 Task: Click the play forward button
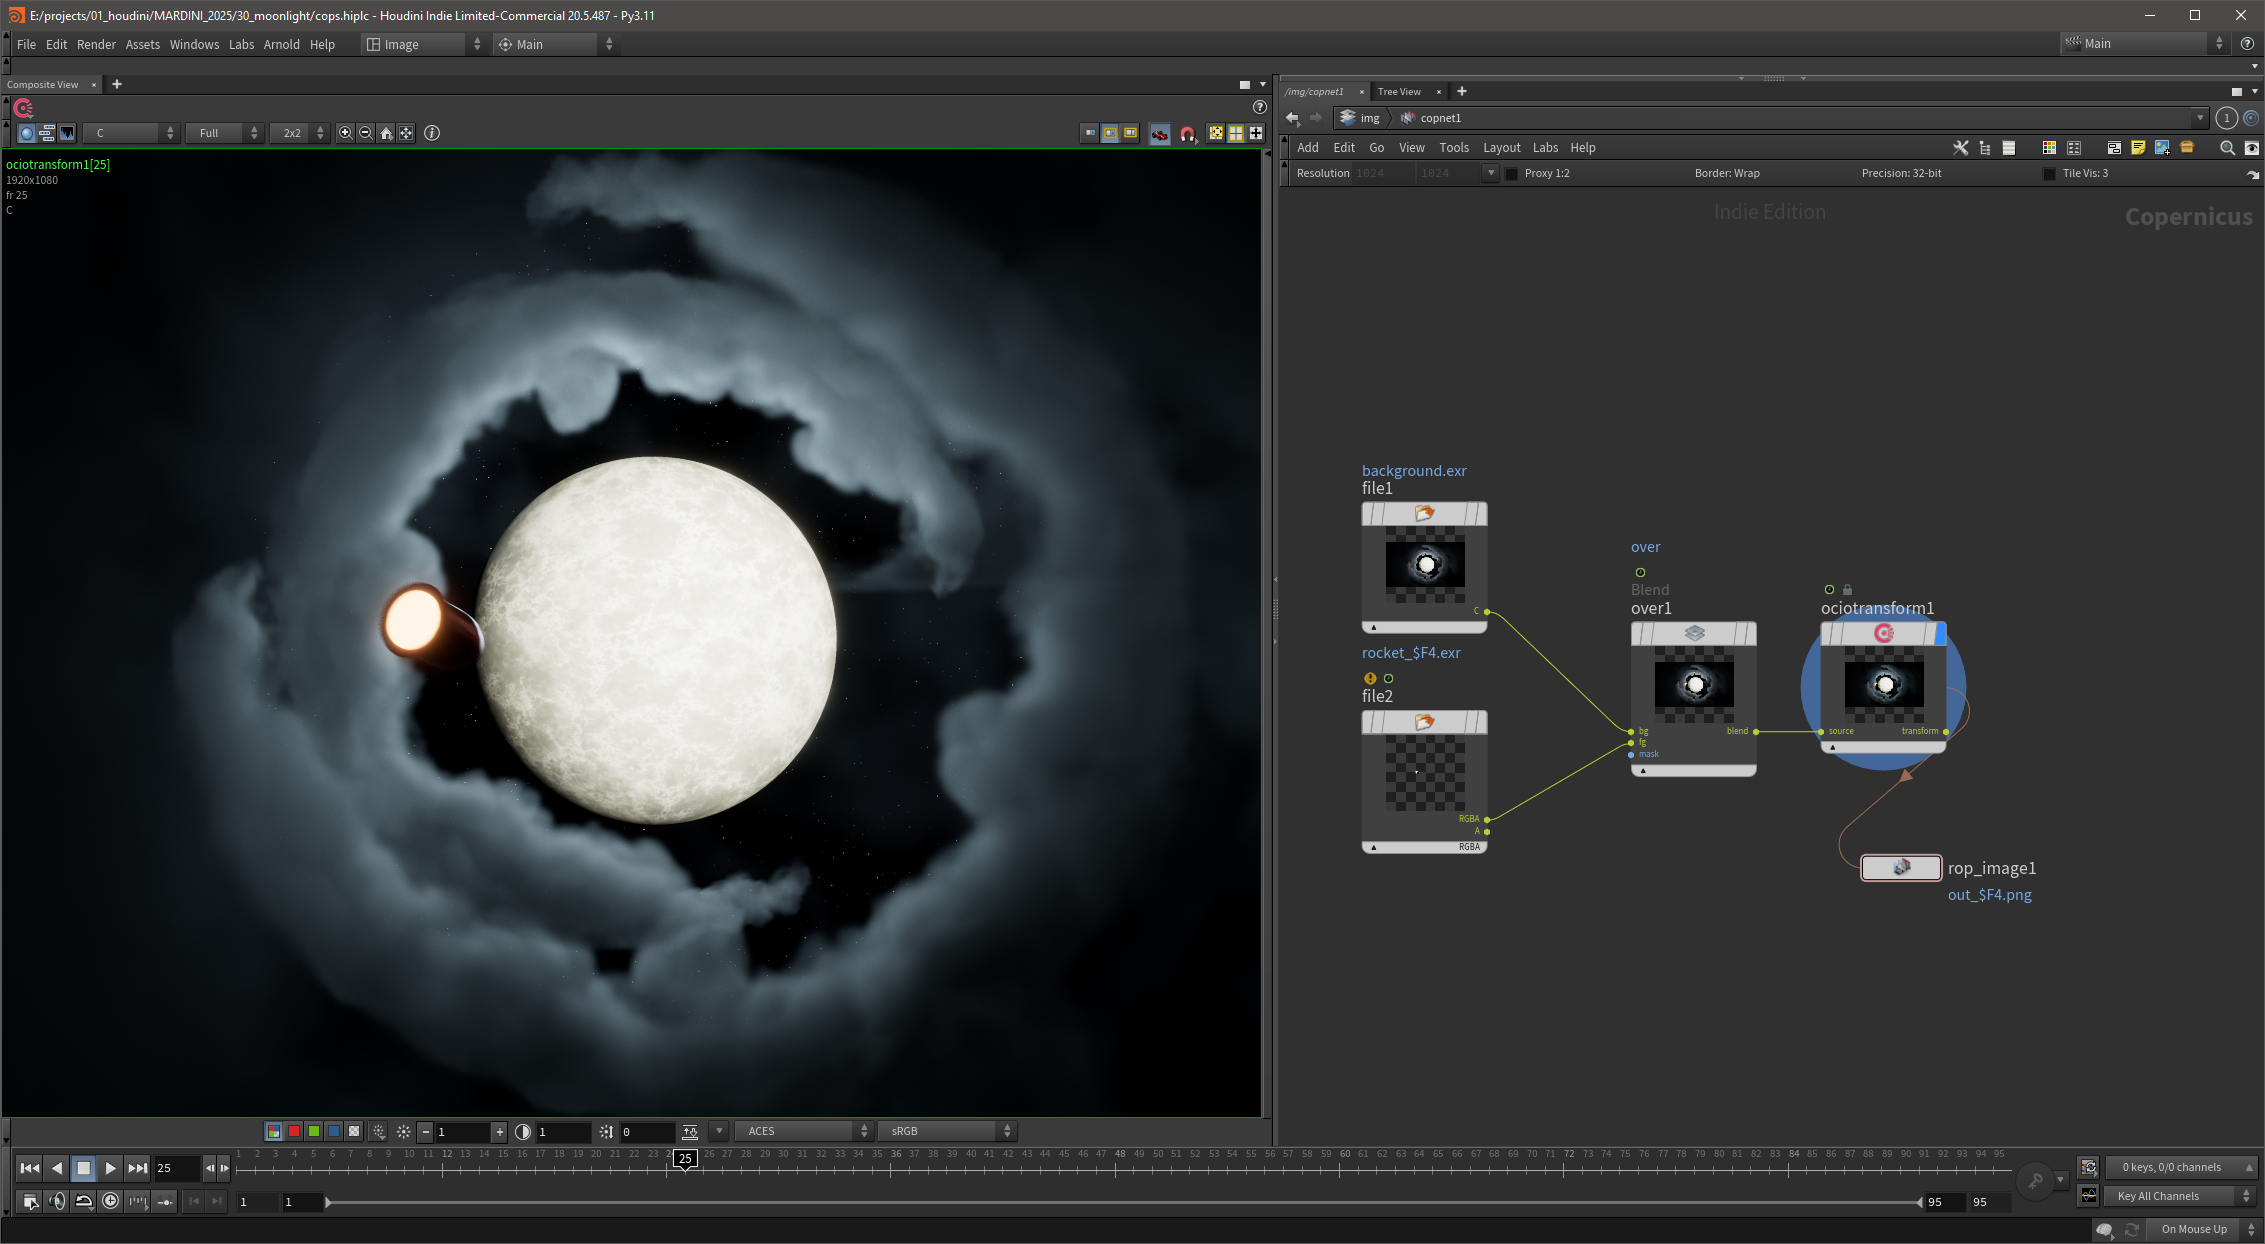(x=110, y=1168)
